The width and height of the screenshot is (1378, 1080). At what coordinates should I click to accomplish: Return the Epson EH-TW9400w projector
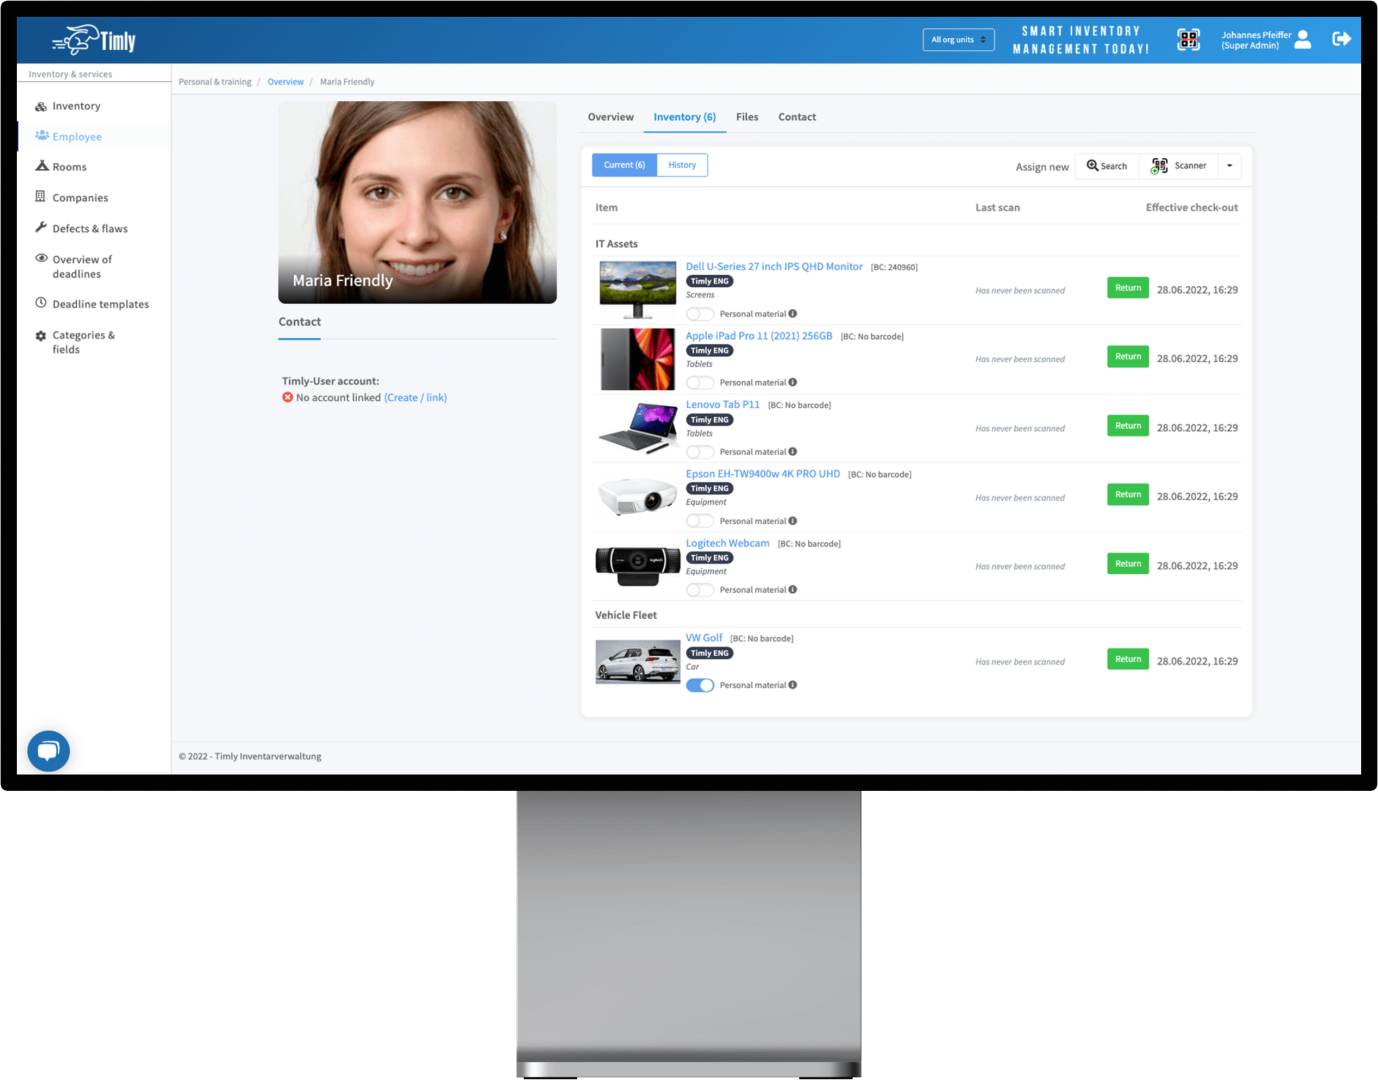tap(1128, 495)
